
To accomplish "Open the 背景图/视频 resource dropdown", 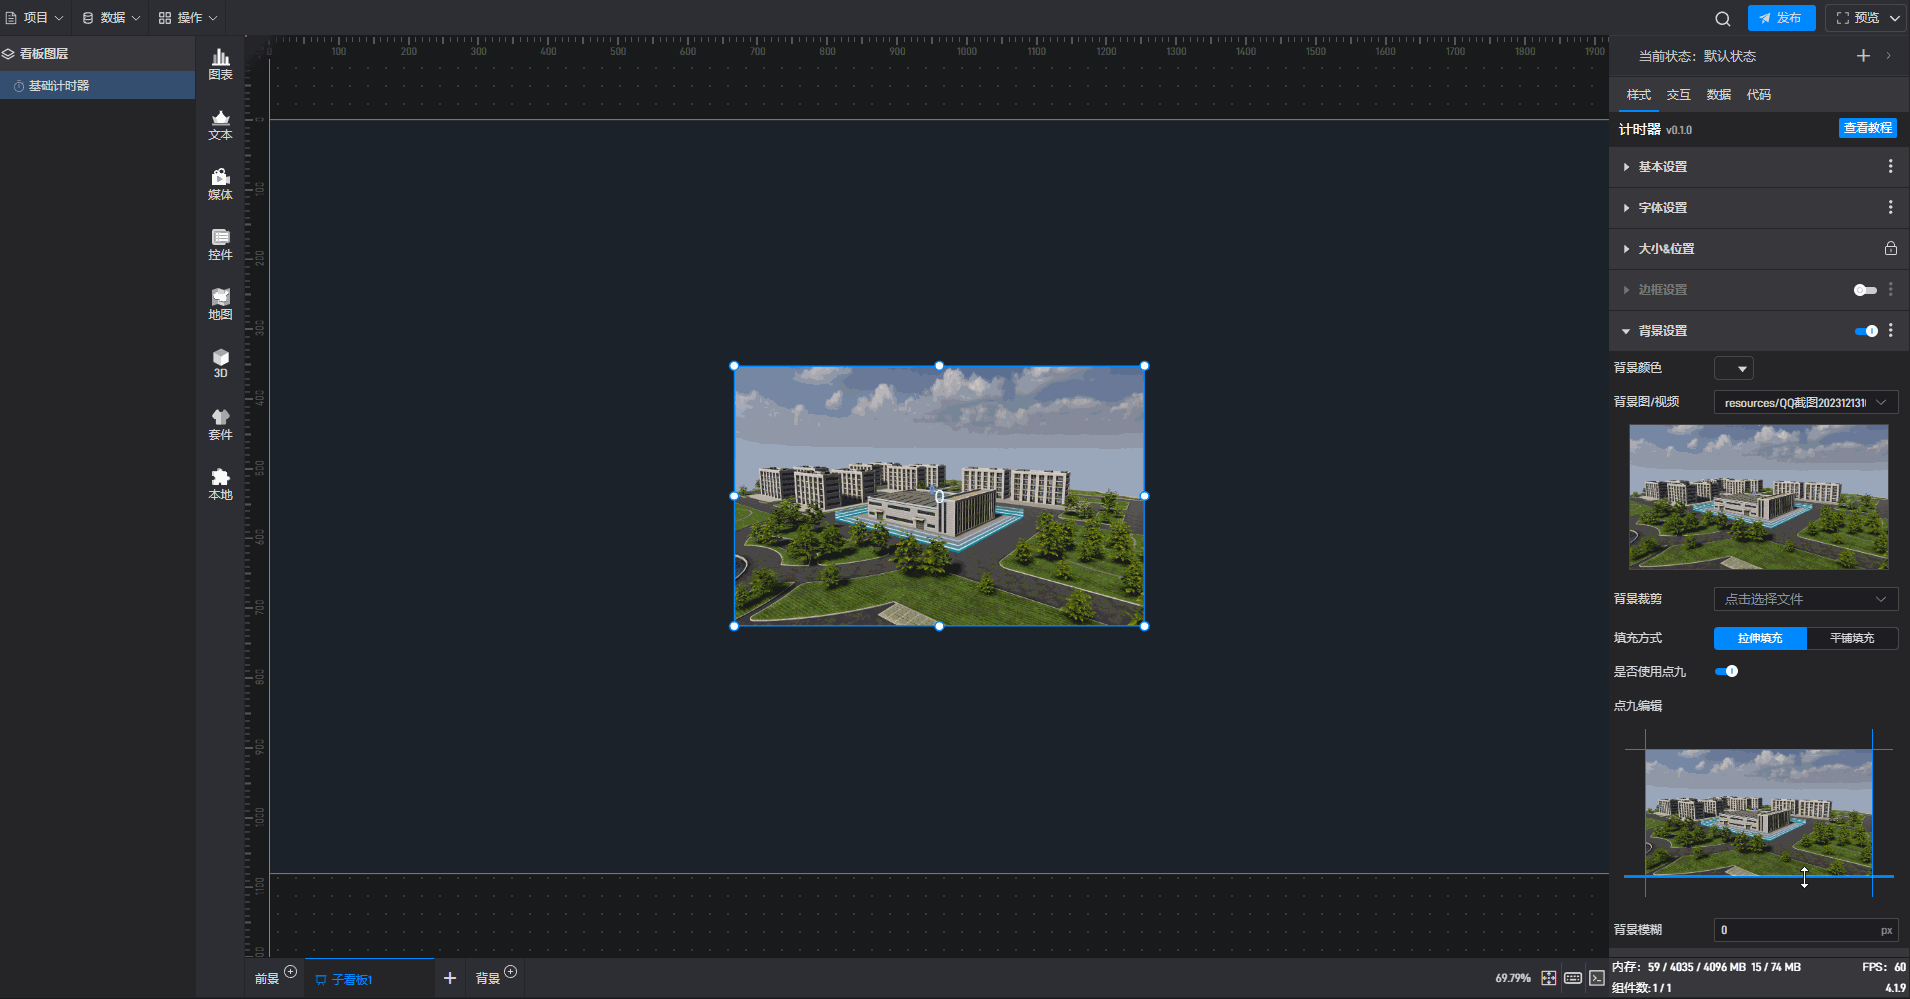I will [x=1805, y=402].
